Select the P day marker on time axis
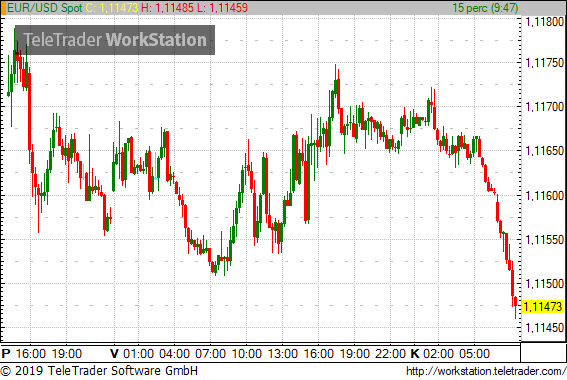The image size is (567, 380). click(6, 353)
